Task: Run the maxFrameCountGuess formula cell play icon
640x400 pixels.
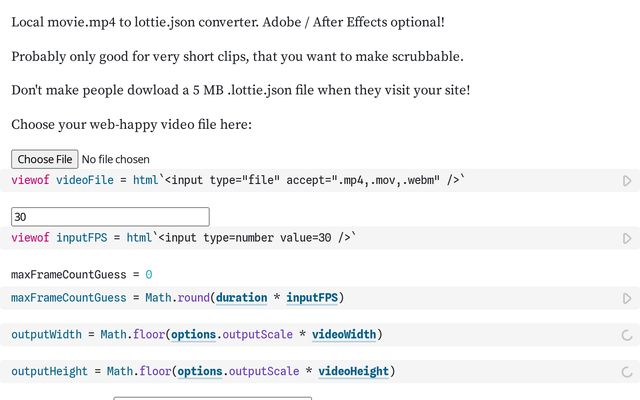Action: pyautogui.click(x=627, y=298)
